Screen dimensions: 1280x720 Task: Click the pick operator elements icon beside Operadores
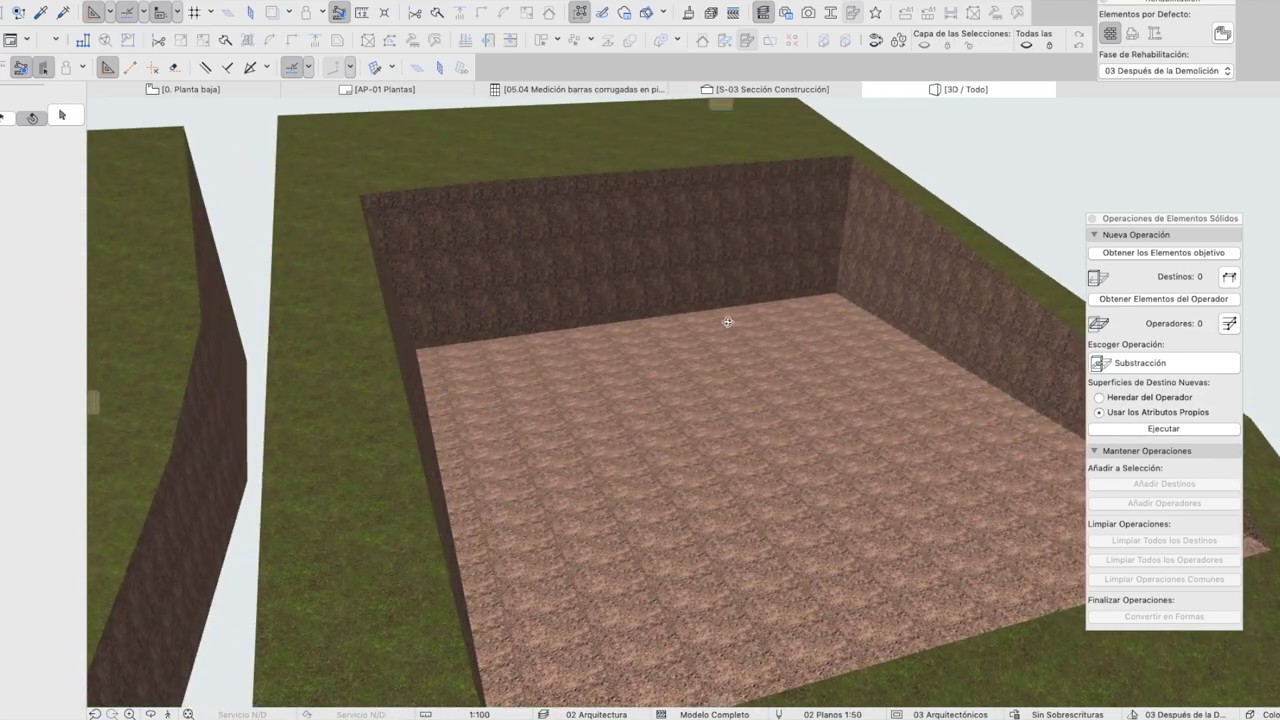click(1229, 323)
